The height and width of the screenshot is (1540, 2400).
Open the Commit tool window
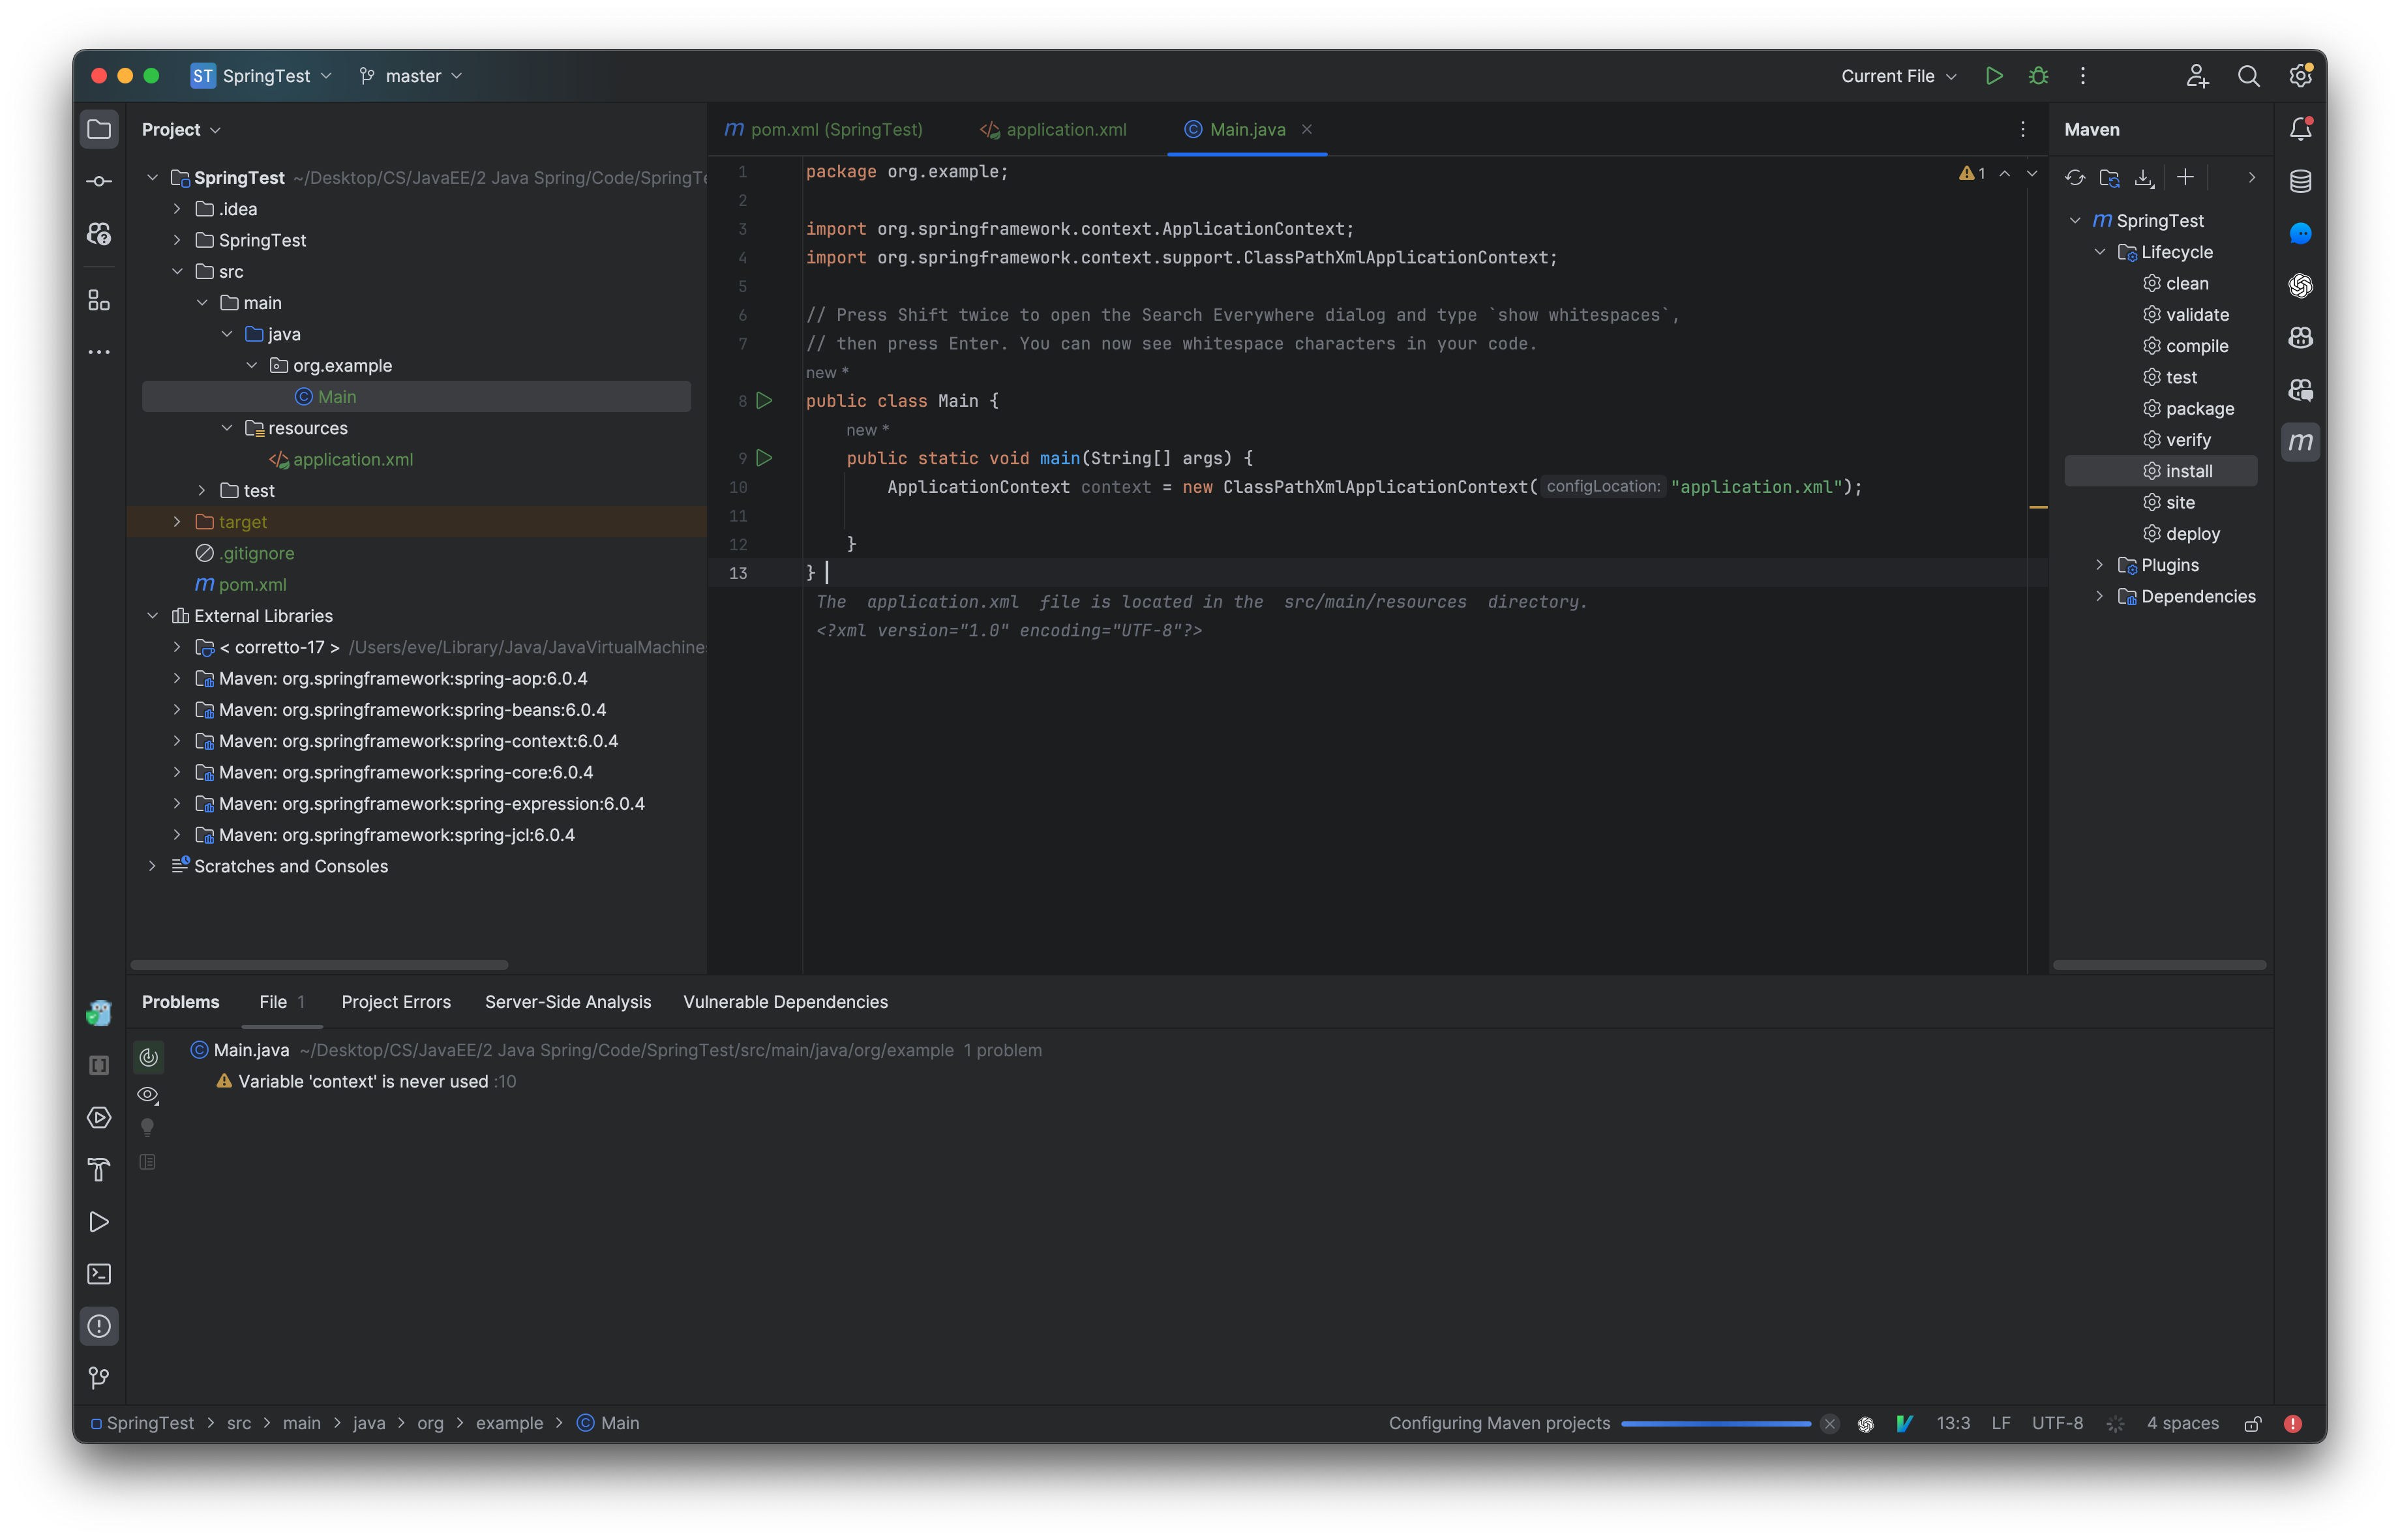pyautogui.click(x=99, y=181)
